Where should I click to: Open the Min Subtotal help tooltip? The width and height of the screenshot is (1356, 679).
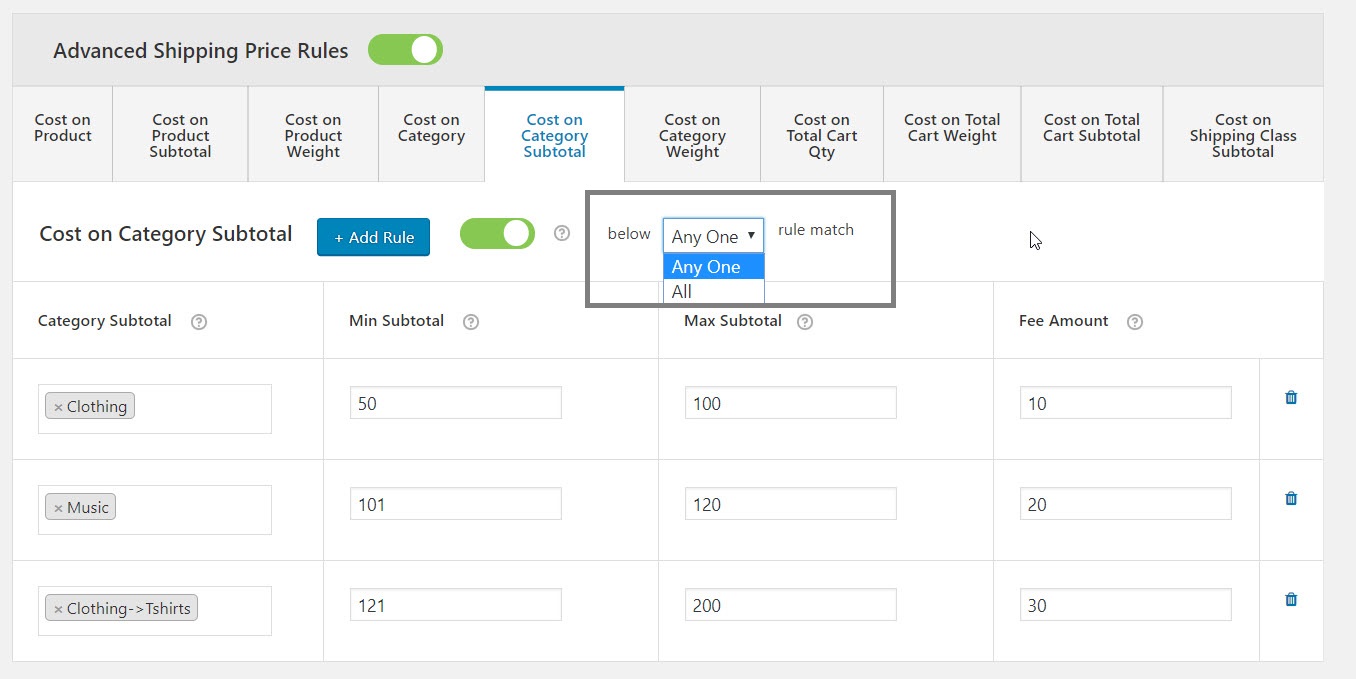(x=470, y=321)
